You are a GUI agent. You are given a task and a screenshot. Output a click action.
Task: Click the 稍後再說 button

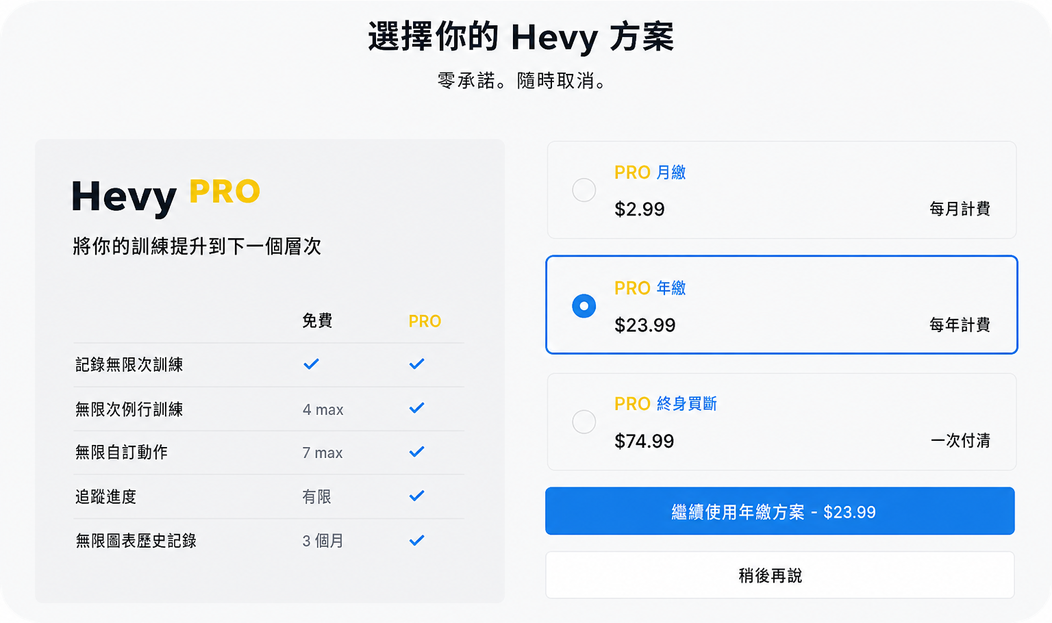click(780, 575)
